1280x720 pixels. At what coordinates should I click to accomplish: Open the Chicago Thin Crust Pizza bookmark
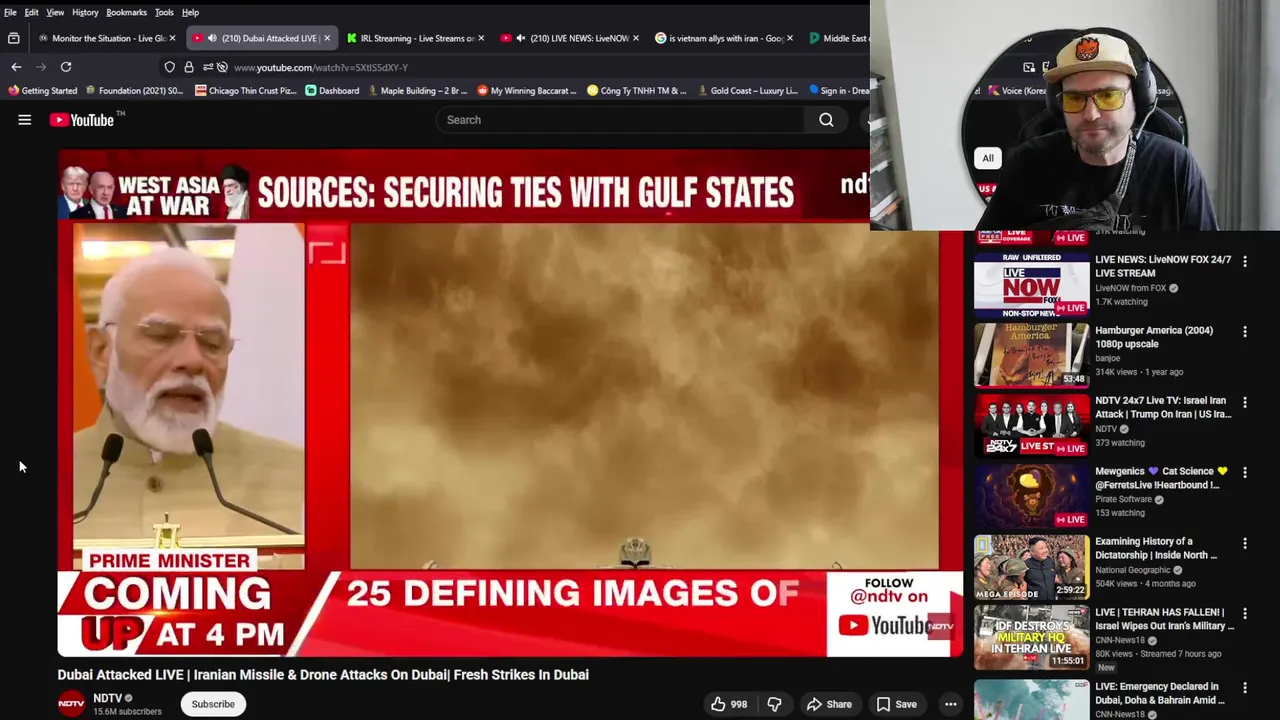(x=246, y=90)
